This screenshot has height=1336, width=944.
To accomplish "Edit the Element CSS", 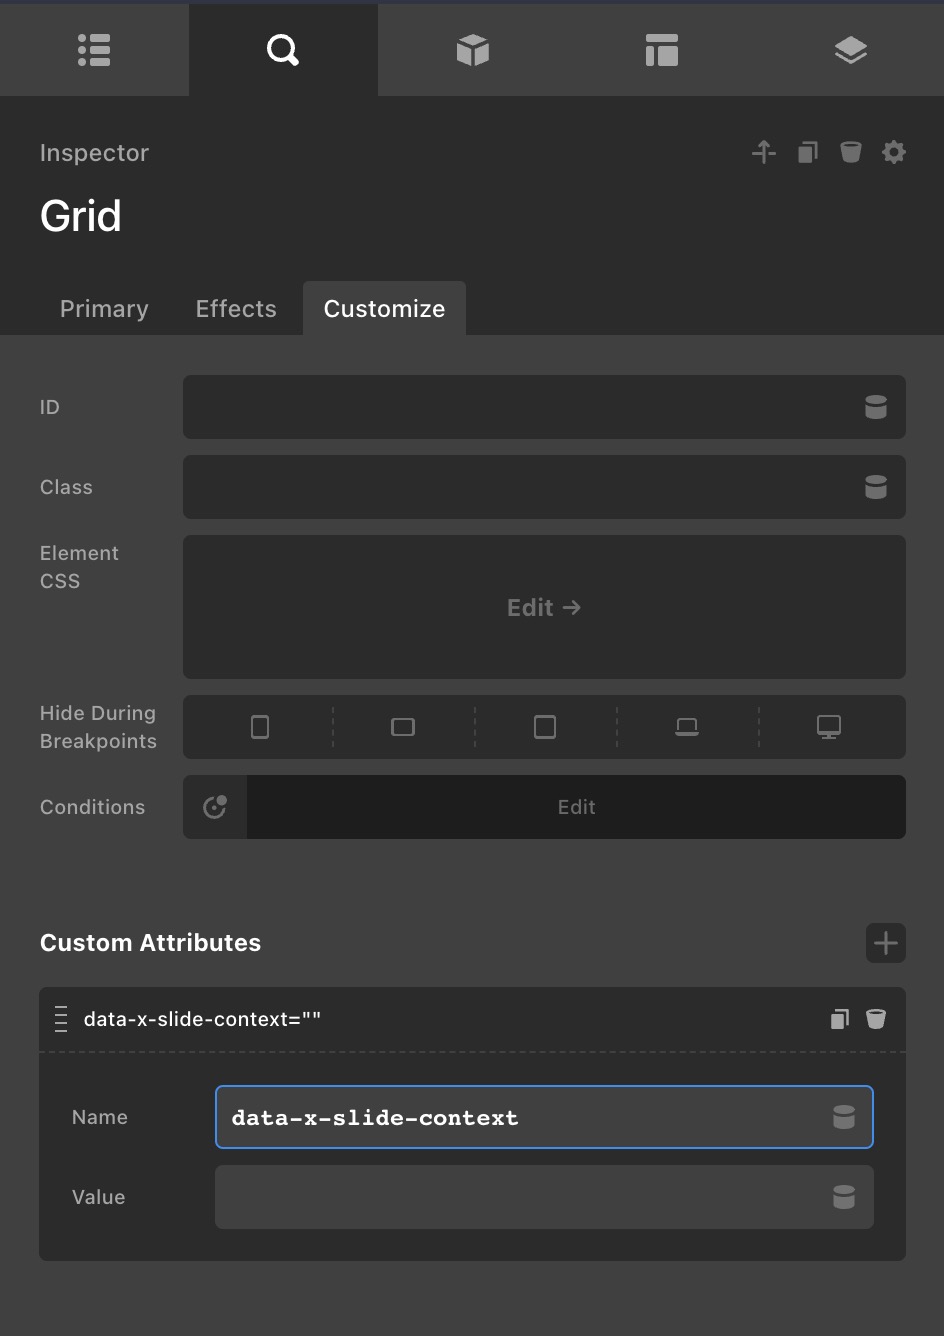I will pos(544,607).
